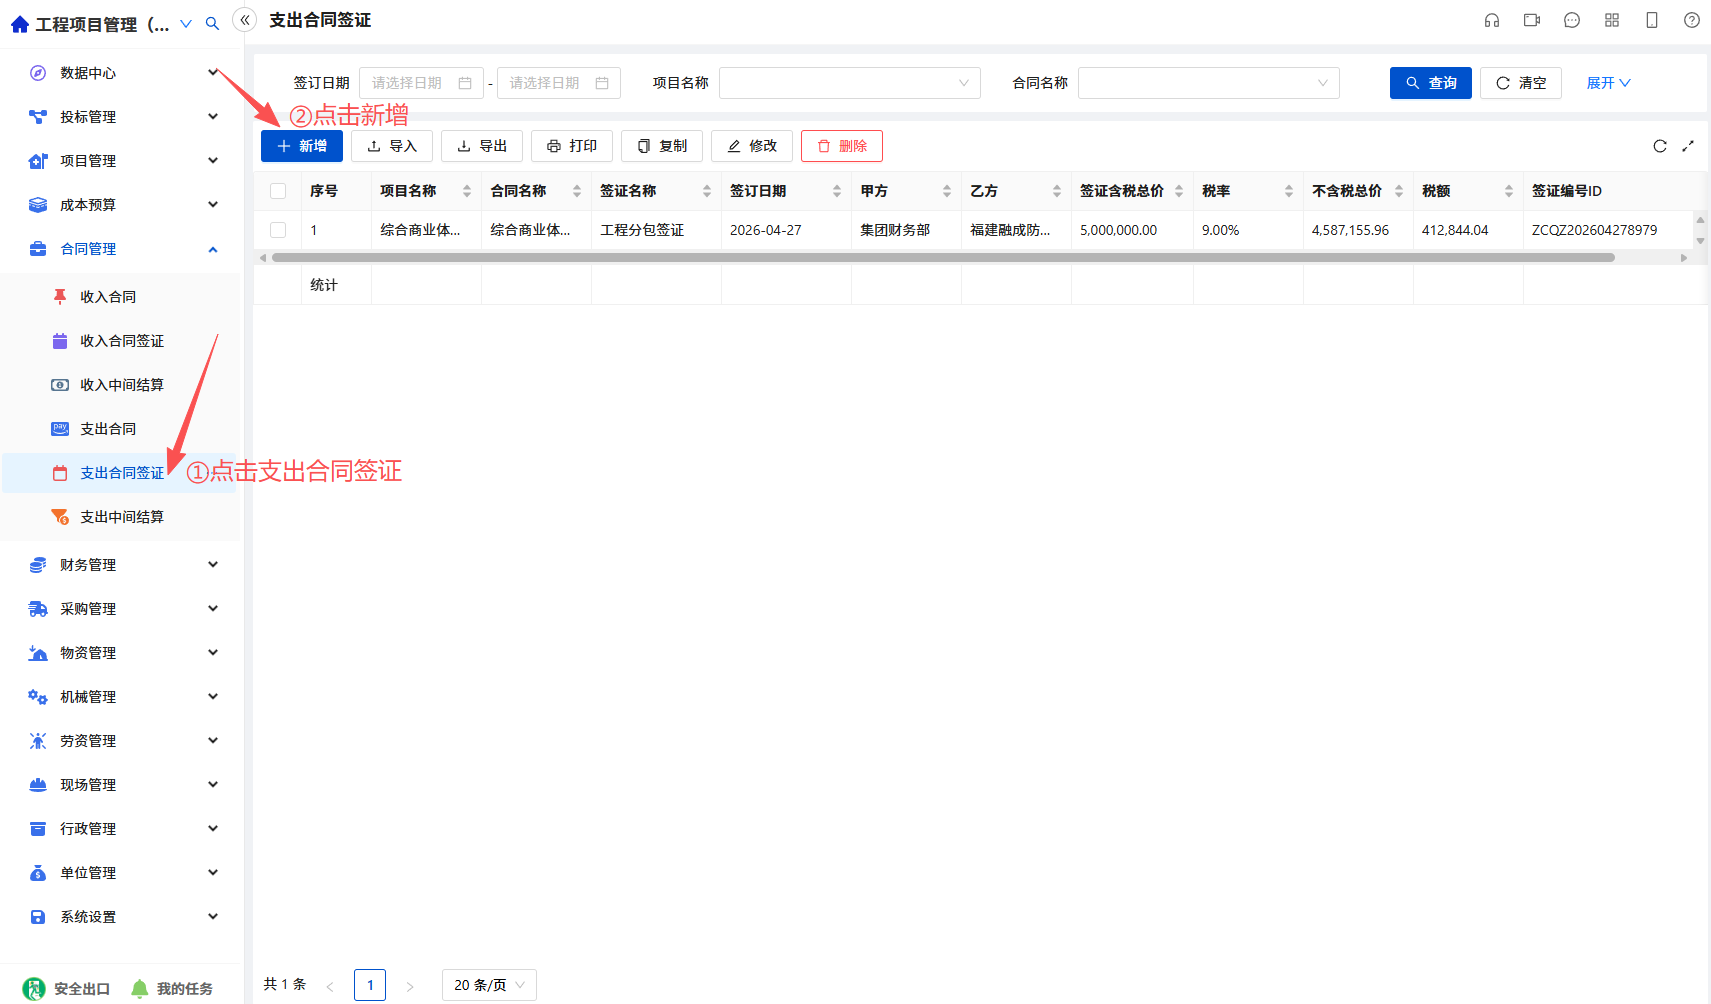Tick the select-all checkbox in table header
Viewport: 1711px width, 1004px height.
tap(278, 191)
